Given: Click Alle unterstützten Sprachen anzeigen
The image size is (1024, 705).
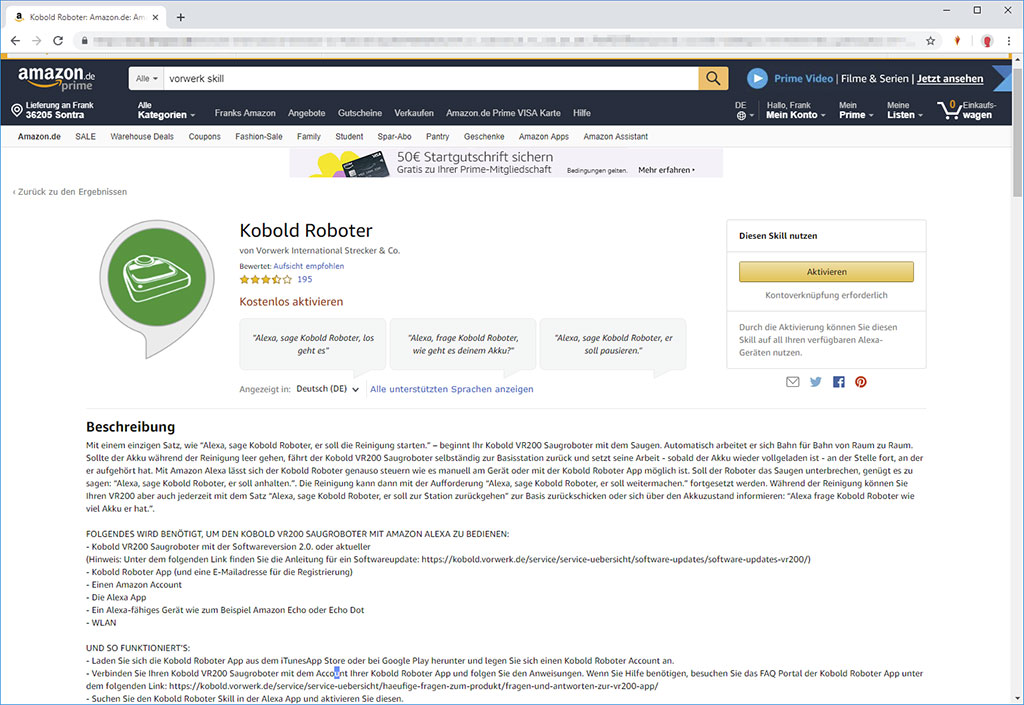Looking at the screenshot, I should point(451,389).
